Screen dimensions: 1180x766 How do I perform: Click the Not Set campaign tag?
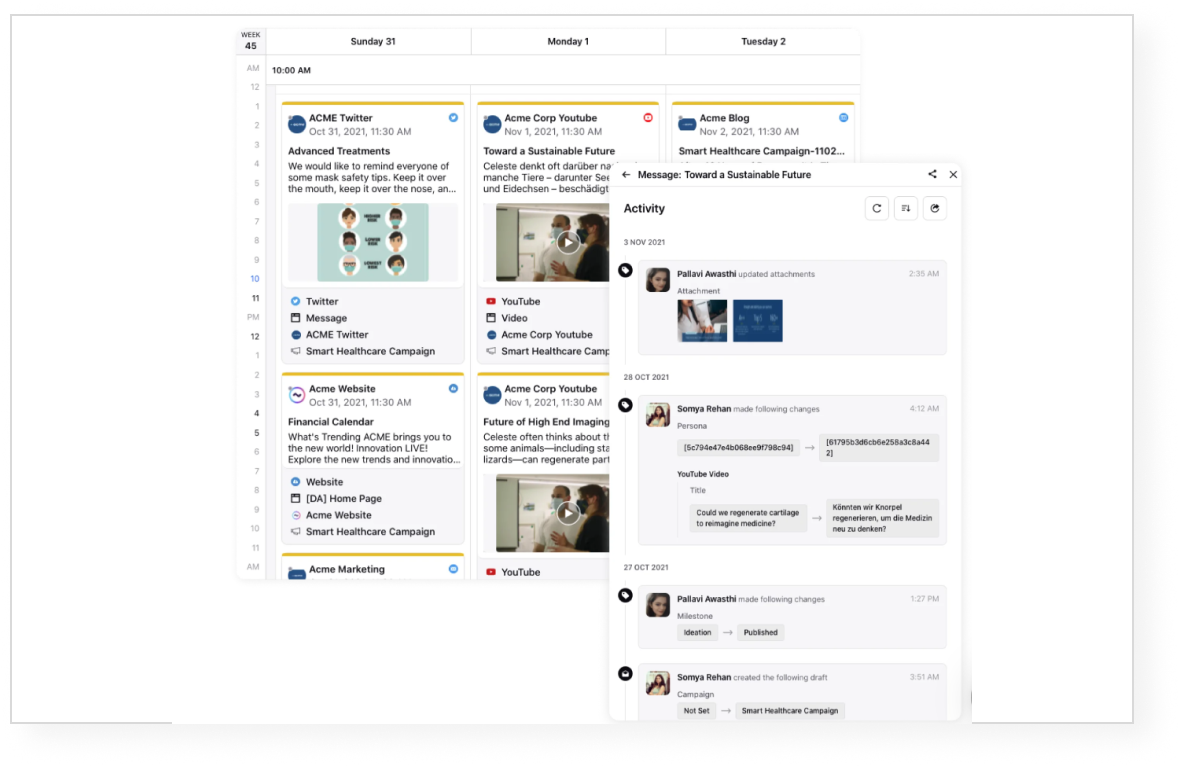[696, 710]
